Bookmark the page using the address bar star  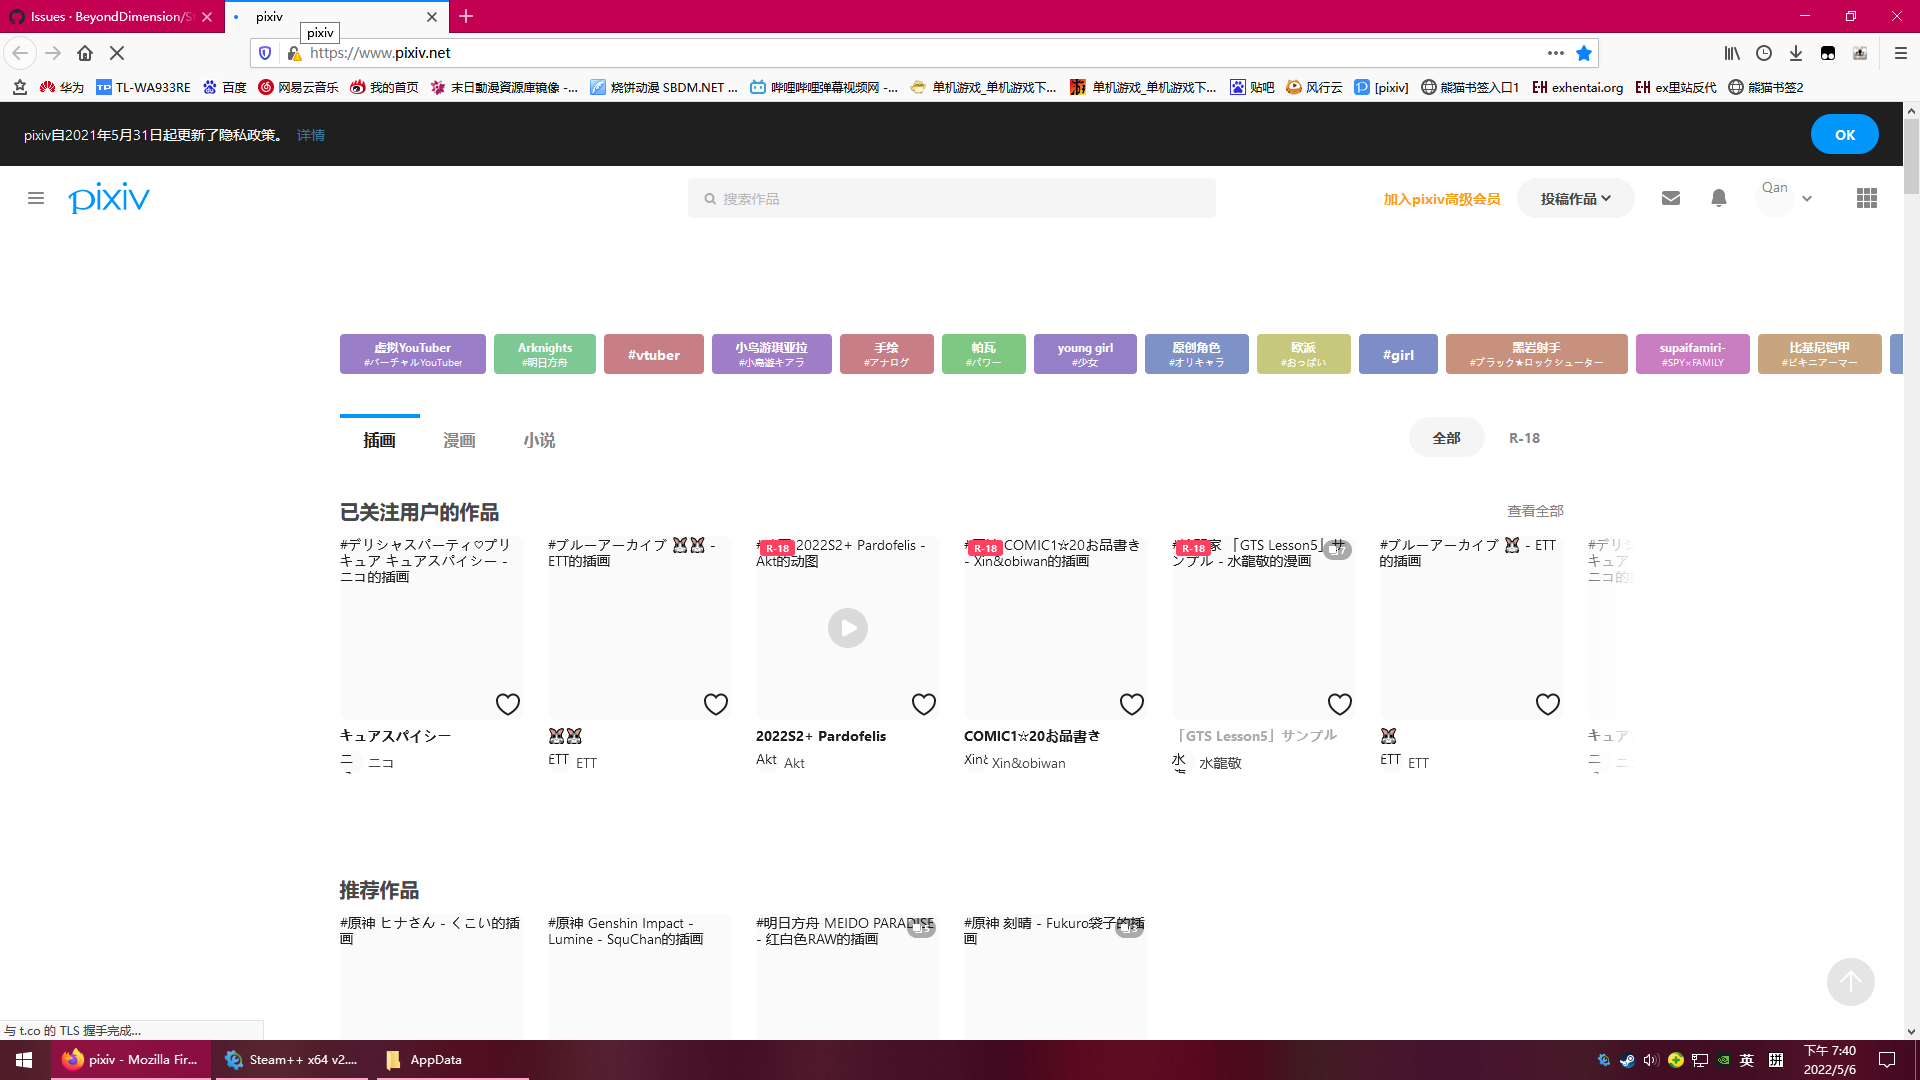point(1584,53)
